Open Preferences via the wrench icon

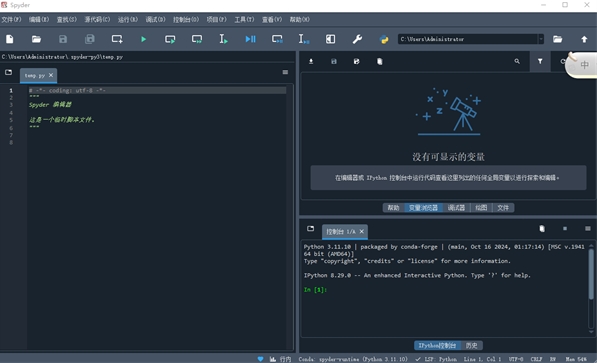(x=357, y=39)
